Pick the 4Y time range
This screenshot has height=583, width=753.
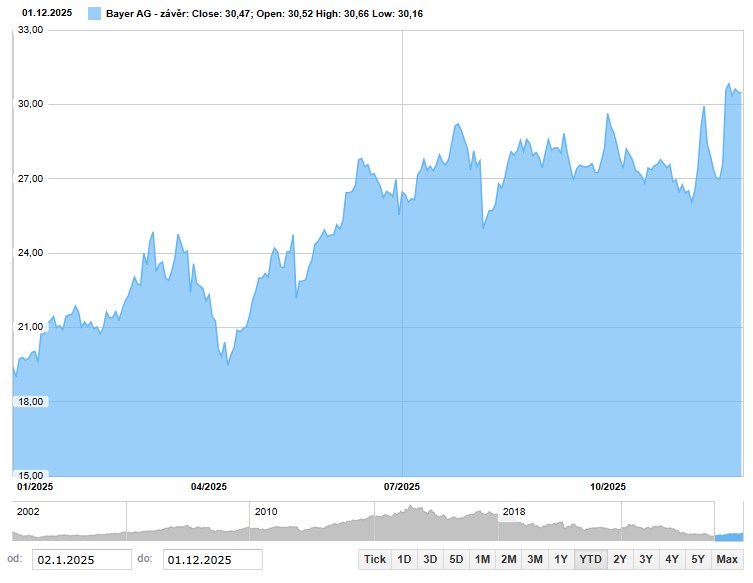[672, 559]
